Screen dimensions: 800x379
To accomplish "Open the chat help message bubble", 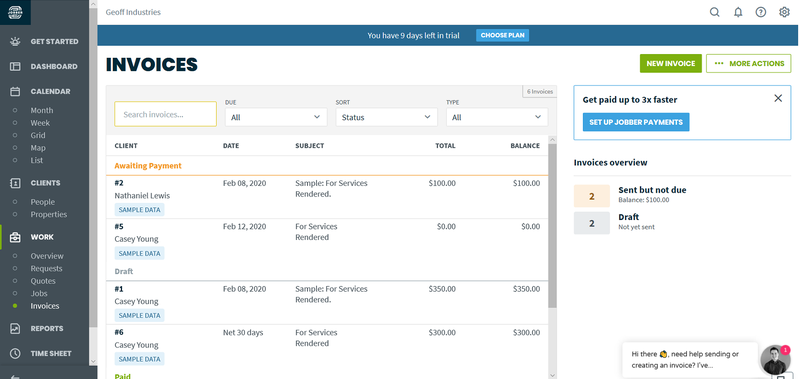I will (690, 360).
